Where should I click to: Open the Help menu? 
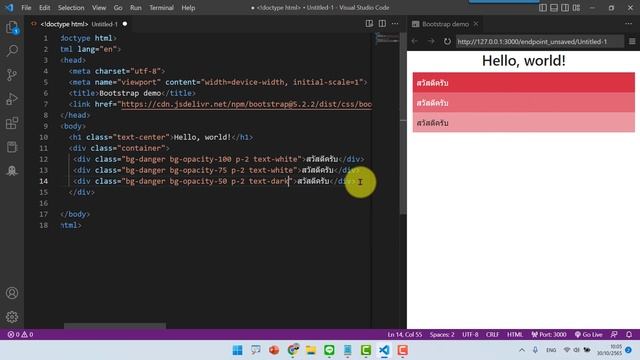click(188, 7)
